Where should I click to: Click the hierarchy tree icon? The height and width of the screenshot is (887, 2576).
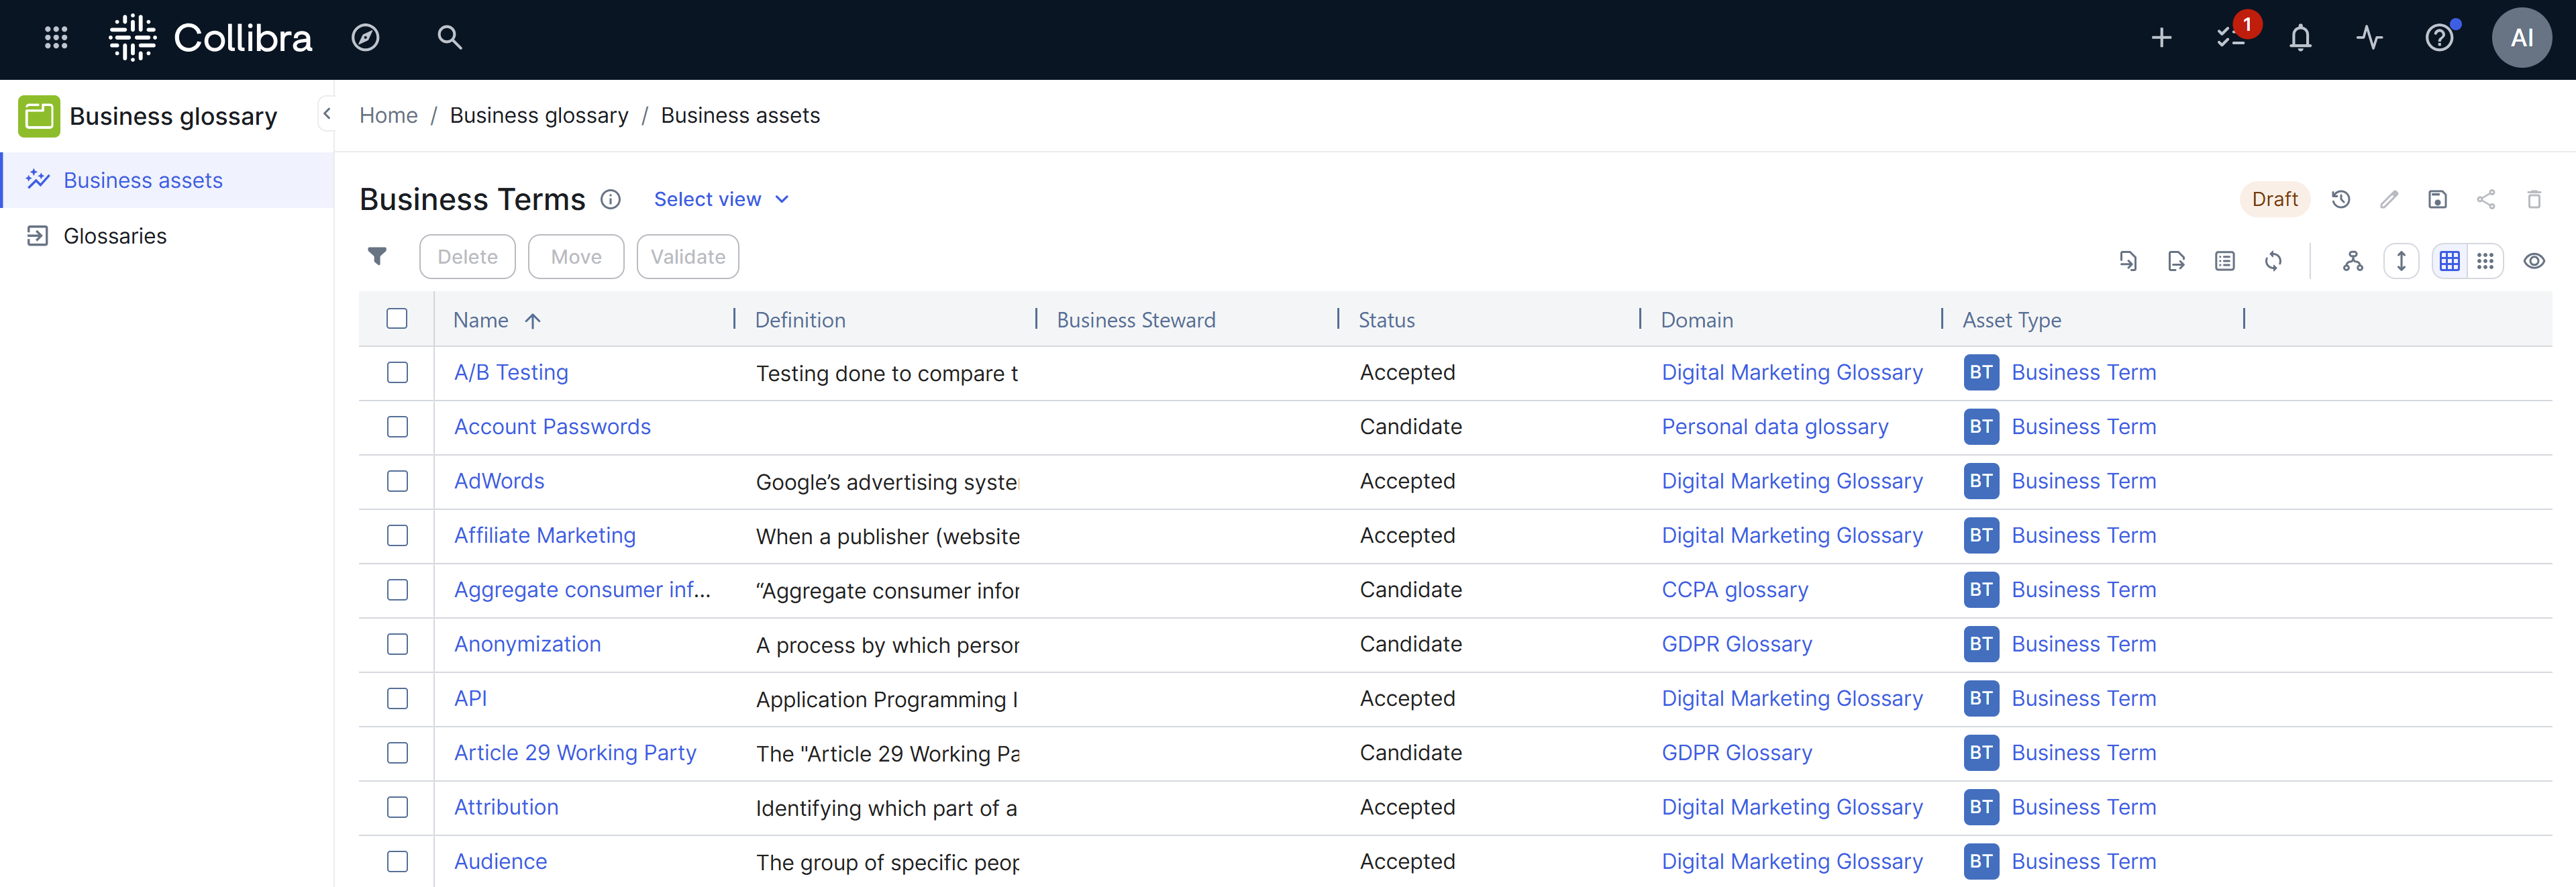2352,261
